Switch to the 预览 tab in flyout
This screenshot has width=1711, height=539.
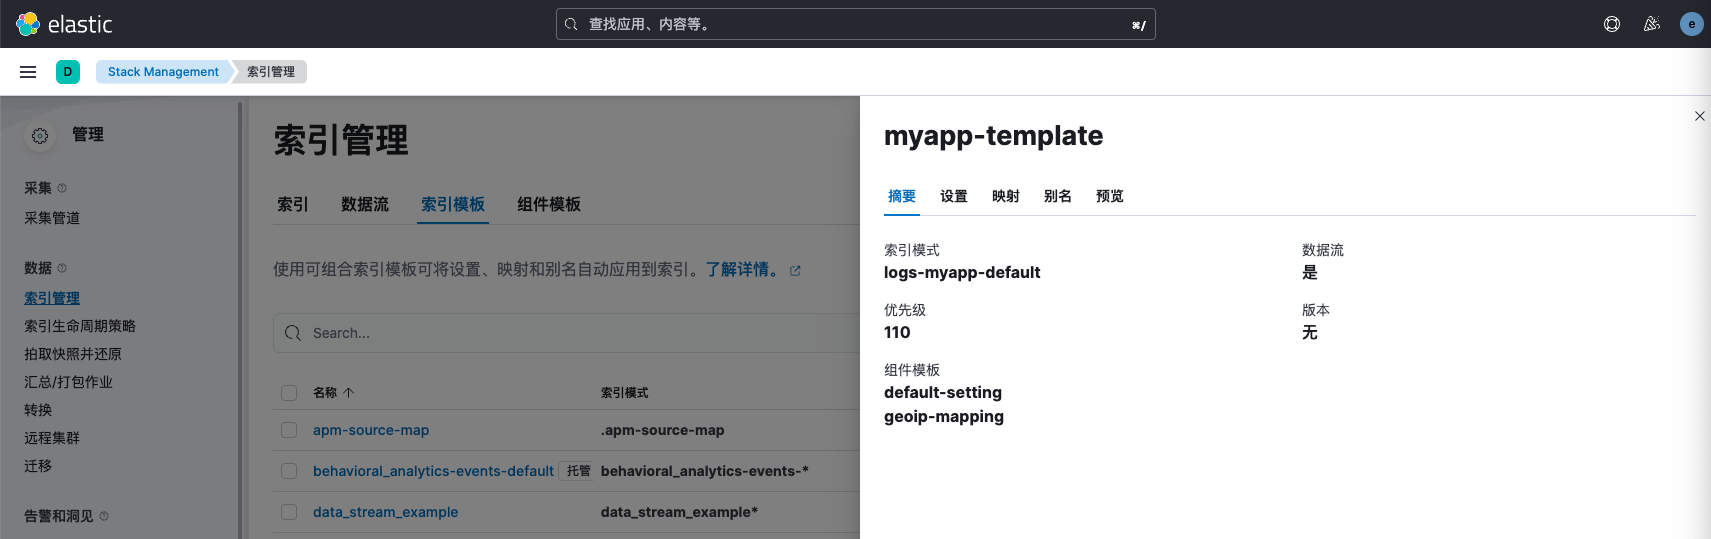1110,196
